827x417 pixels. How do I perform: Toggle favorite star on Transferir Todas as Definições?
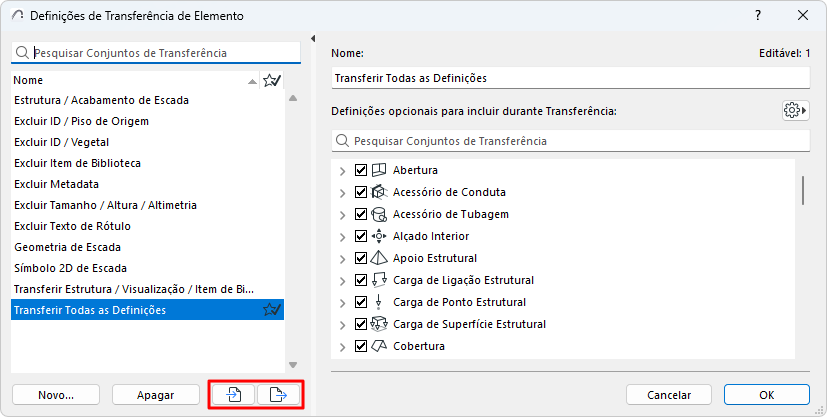[271, 310]
